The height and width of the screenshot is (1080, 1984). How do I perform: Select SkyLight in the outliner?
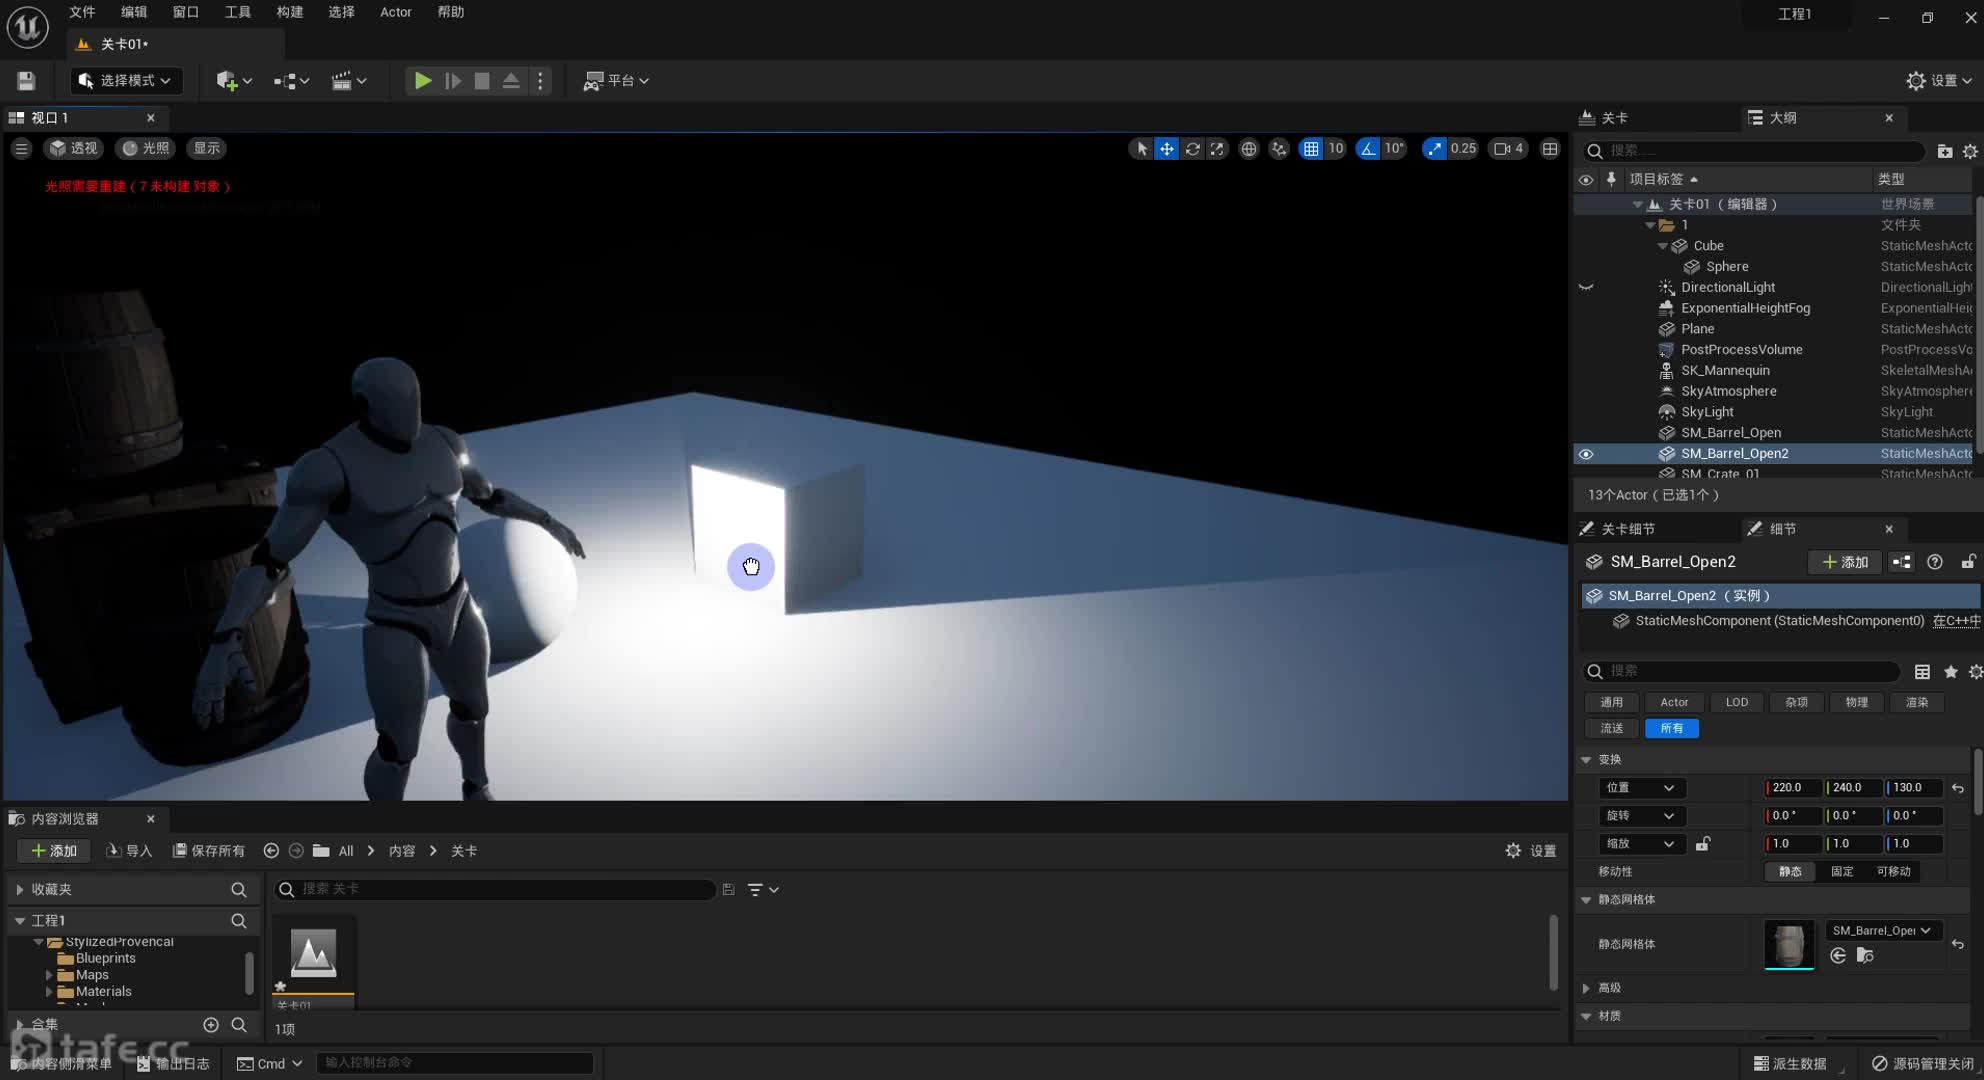tap(1708, 412)
